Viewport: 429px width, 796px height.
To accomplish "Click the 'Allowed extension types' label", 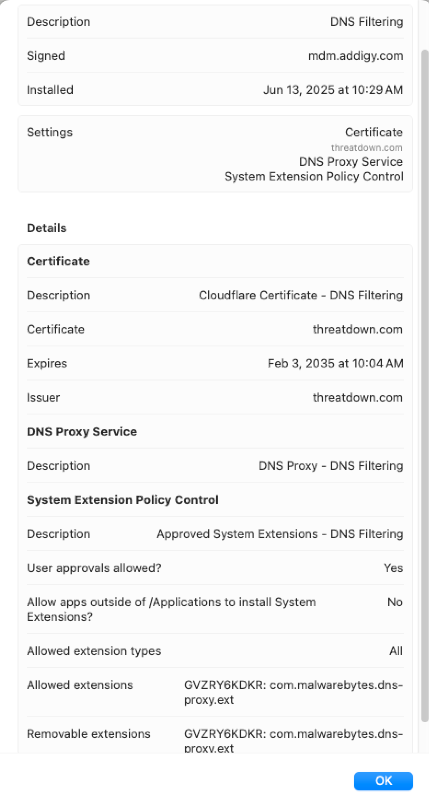I will (94, 651).
